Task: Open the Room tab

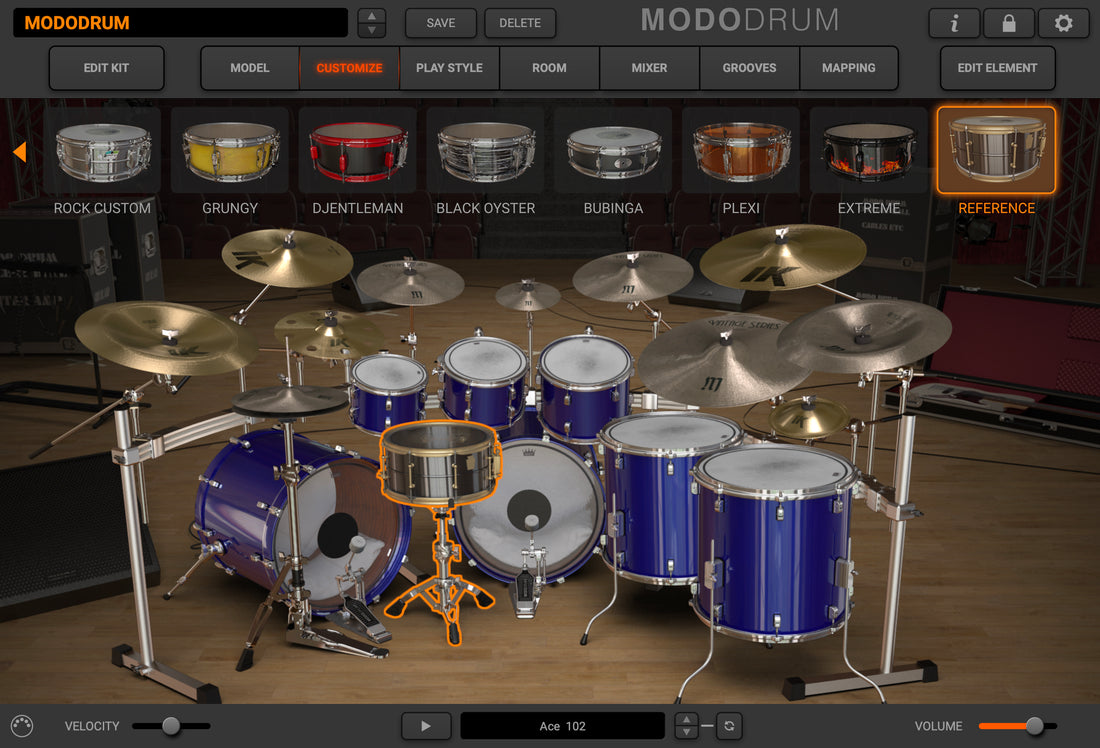Action: 549,68
